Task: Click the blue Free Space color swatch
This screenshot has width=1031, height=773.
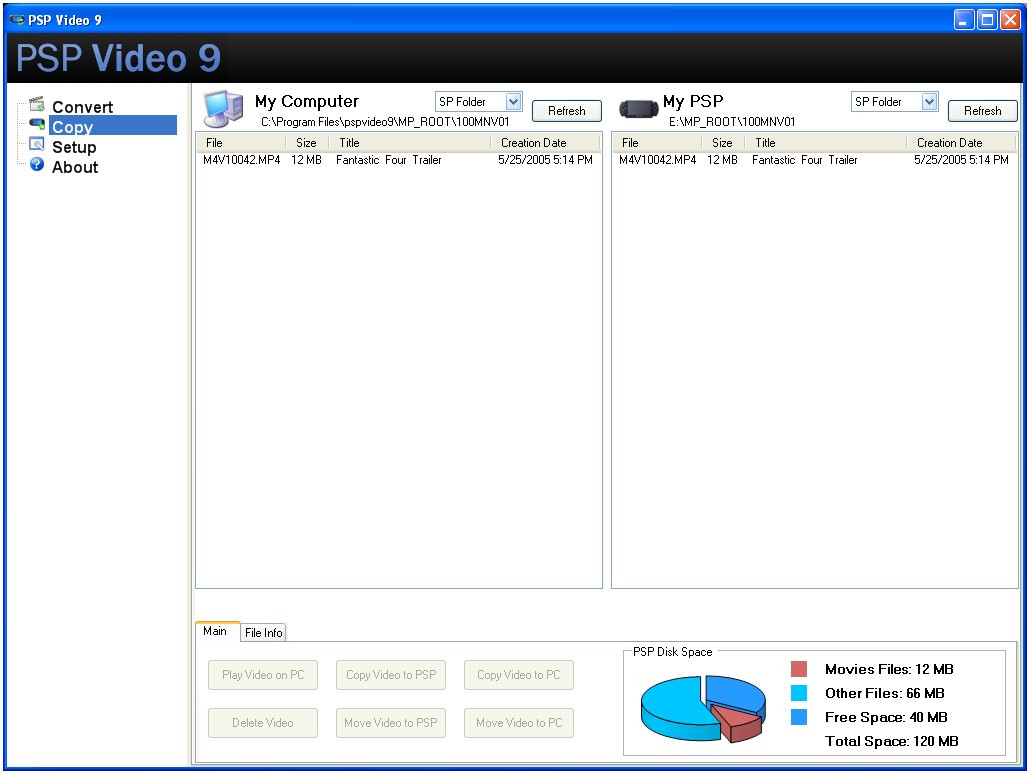Action: click(799, 717)
